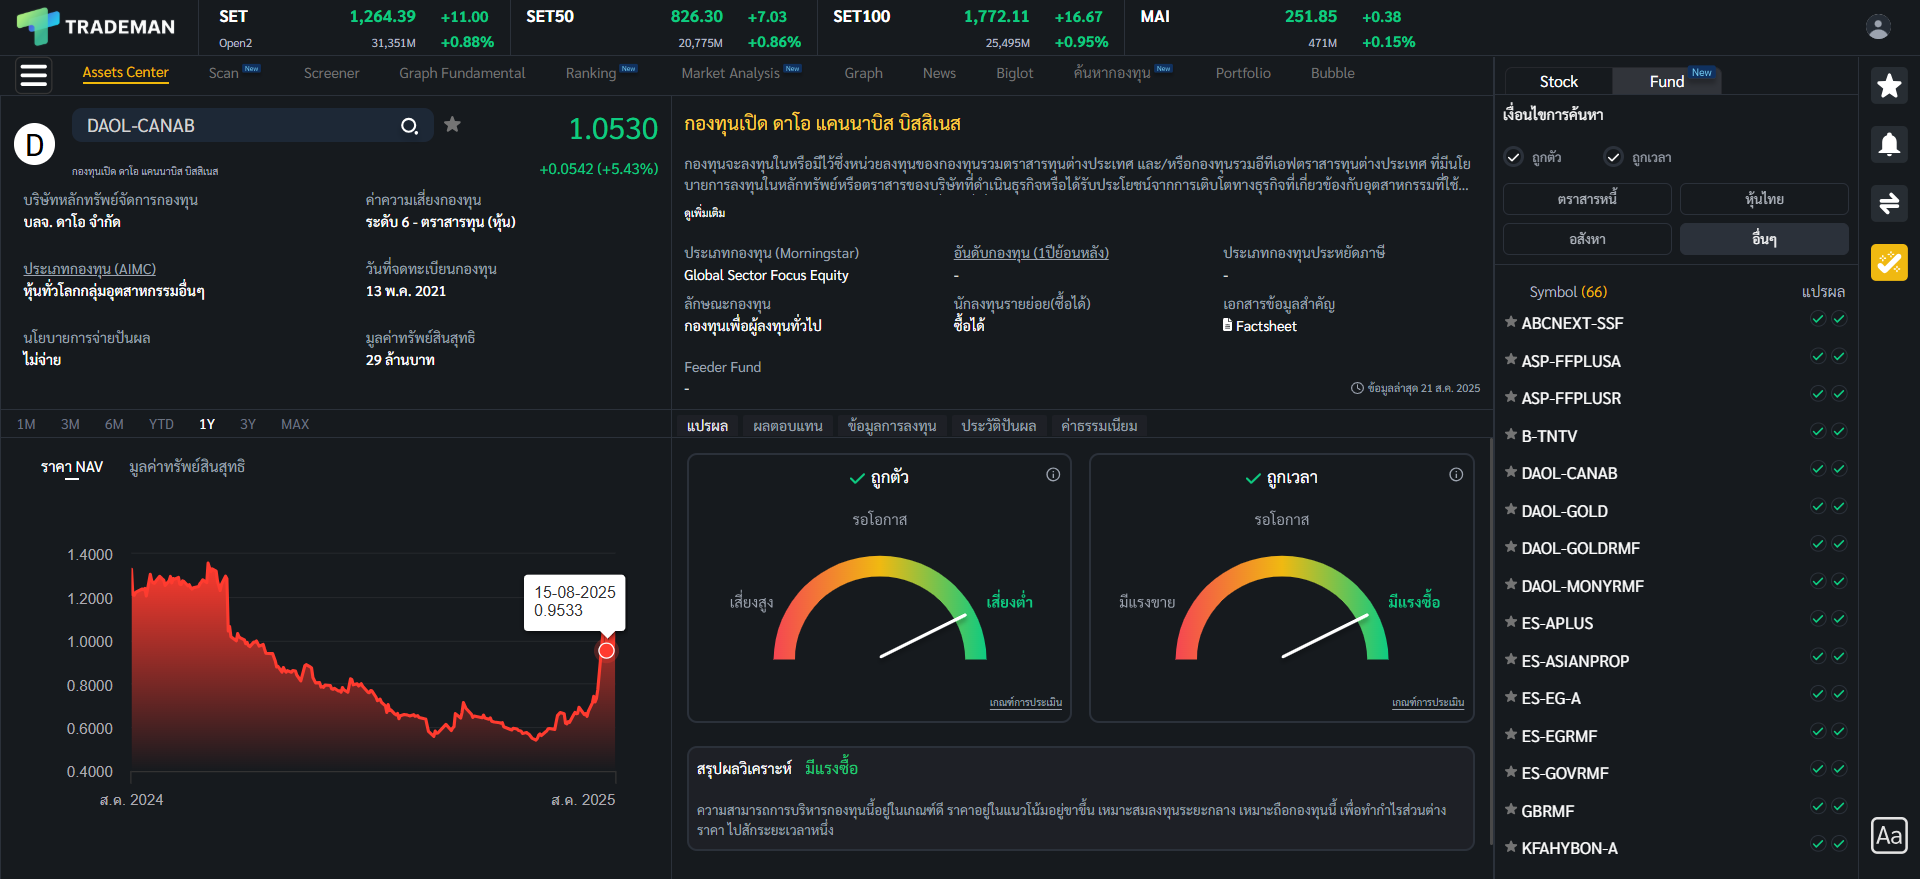This screenshot has height=879, width=1920.
Task: Open the ผลตอบแทน tab
Action: [787, 426]
